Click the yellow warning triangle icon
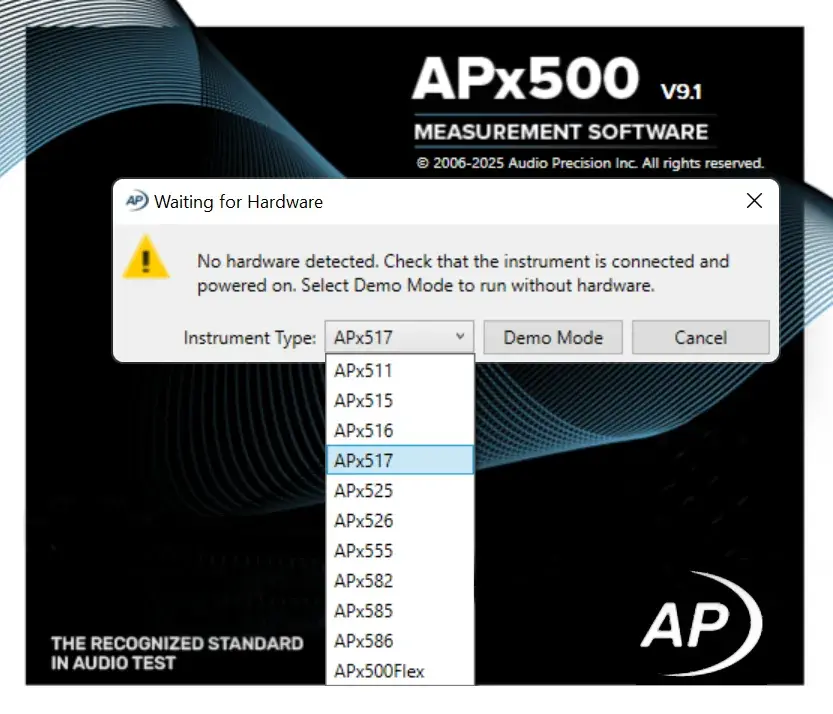This screenshot has height=714, width=833. click(146, 262)
